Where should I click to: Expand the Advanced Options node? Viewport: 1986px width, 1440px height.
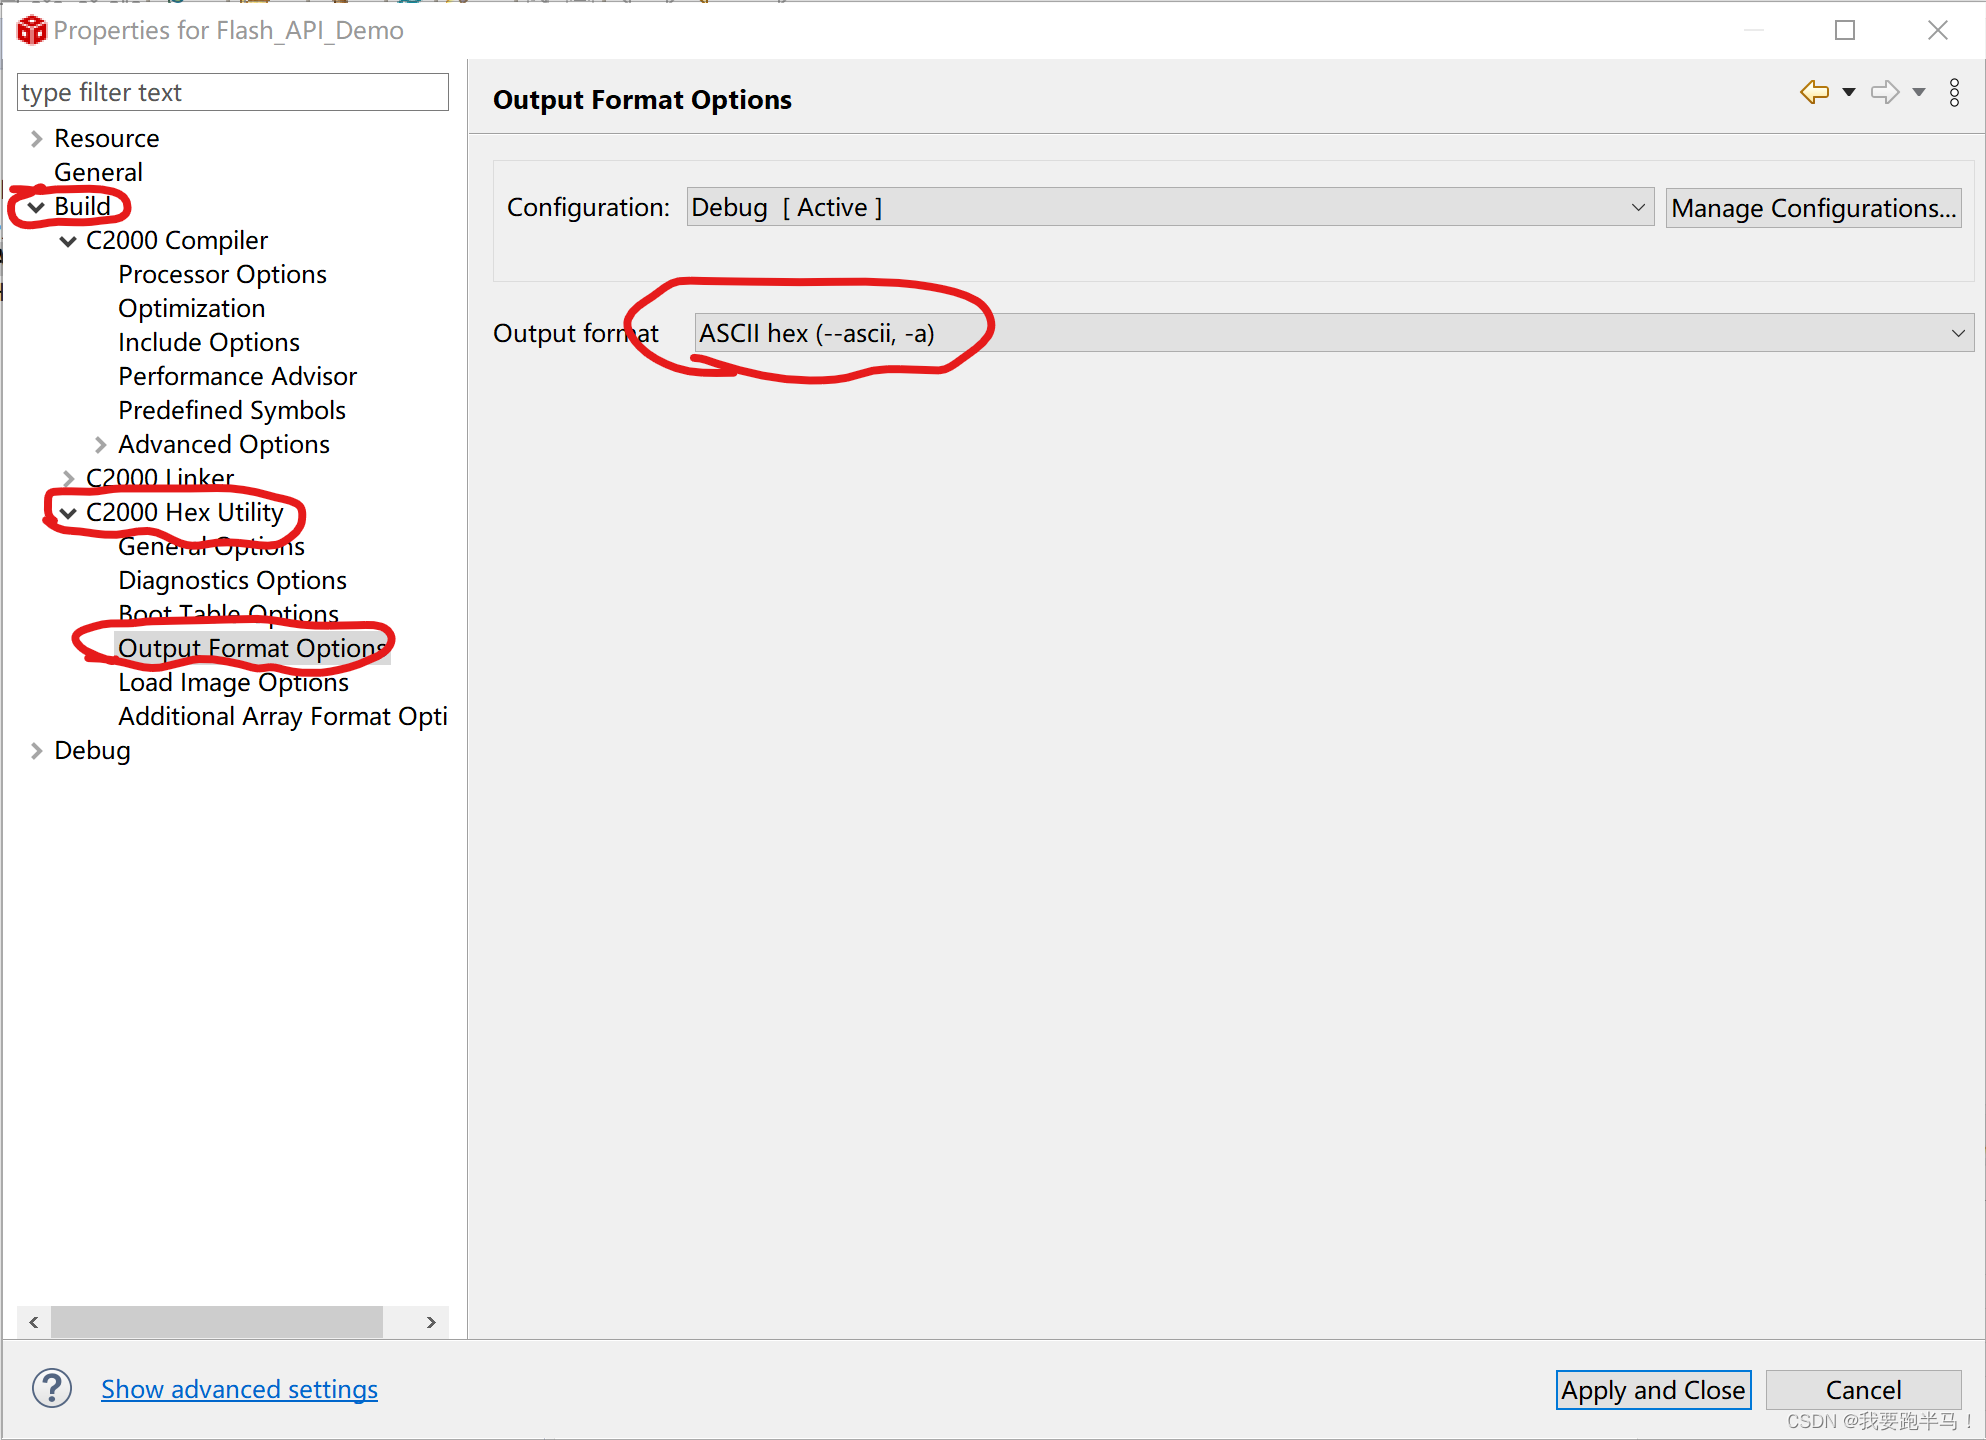pos(100,445)
